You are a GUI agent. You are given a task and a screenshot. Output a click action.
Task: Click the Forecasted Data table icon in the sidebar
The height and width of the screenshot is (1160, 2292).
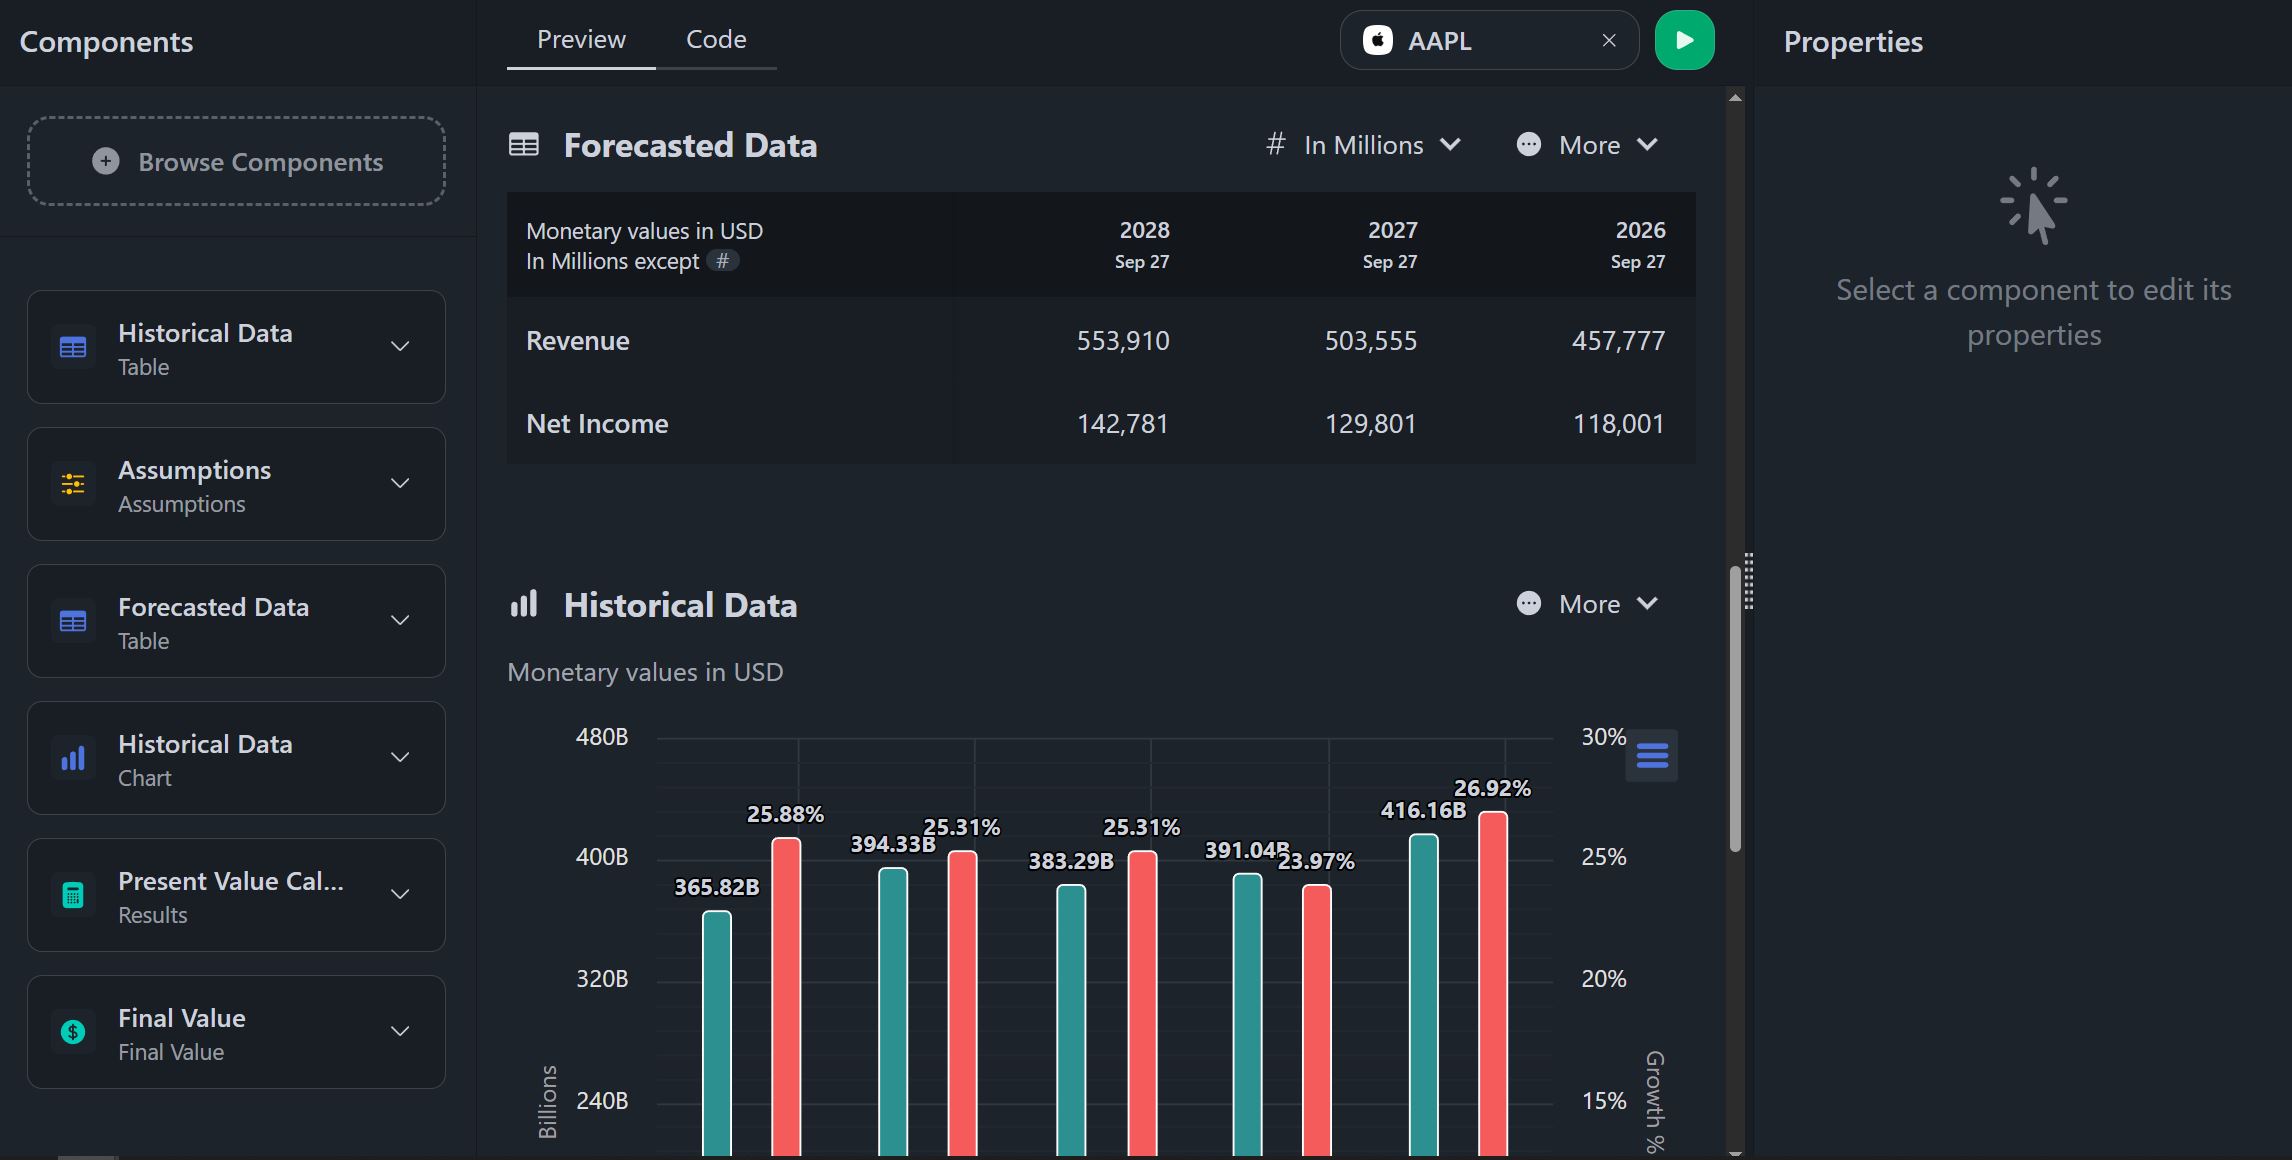point(73,622)
